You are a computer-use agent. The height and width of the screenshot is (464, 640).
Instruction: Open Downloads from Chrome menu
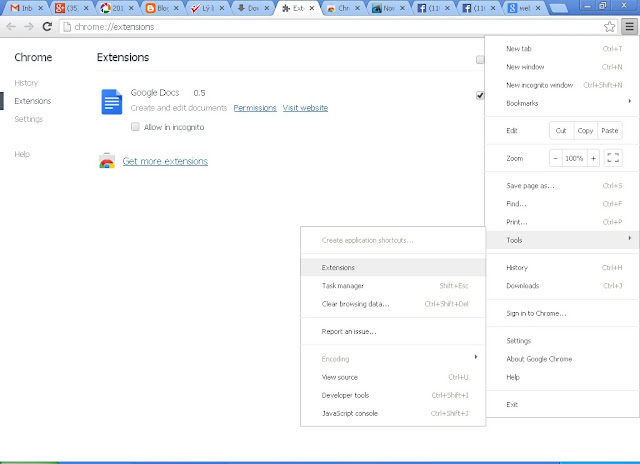click(562, 286)
